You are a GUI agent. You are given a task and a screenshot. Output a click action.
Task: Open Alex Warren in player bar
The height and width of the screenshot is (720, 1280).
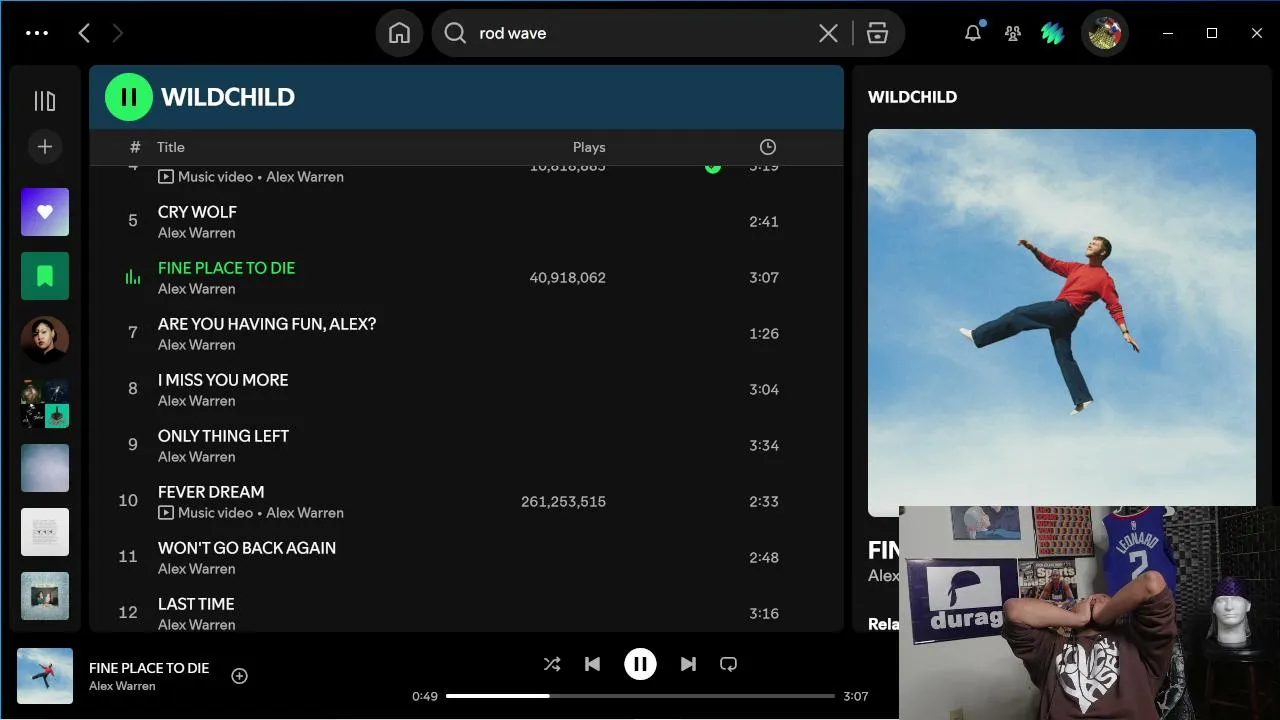[x=122, y=686]
